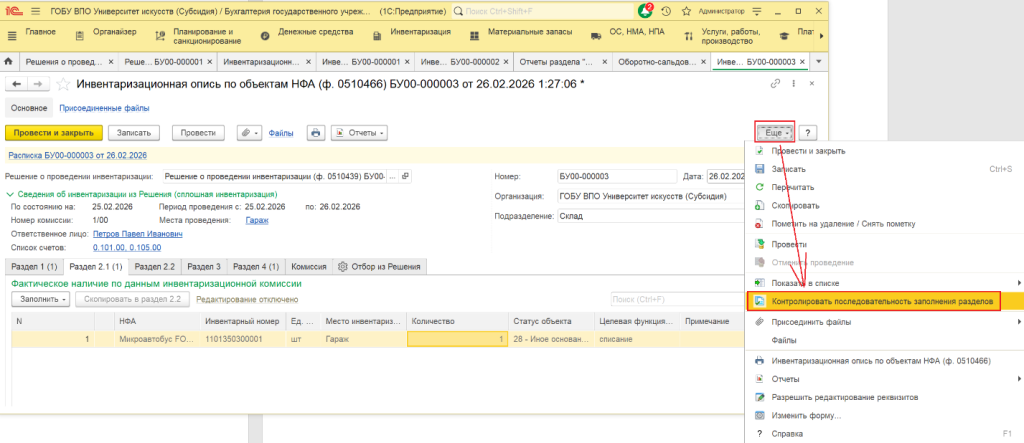Click the back navigation arrow
Screen dimensions: 1024x443
(x=17, y=84)
